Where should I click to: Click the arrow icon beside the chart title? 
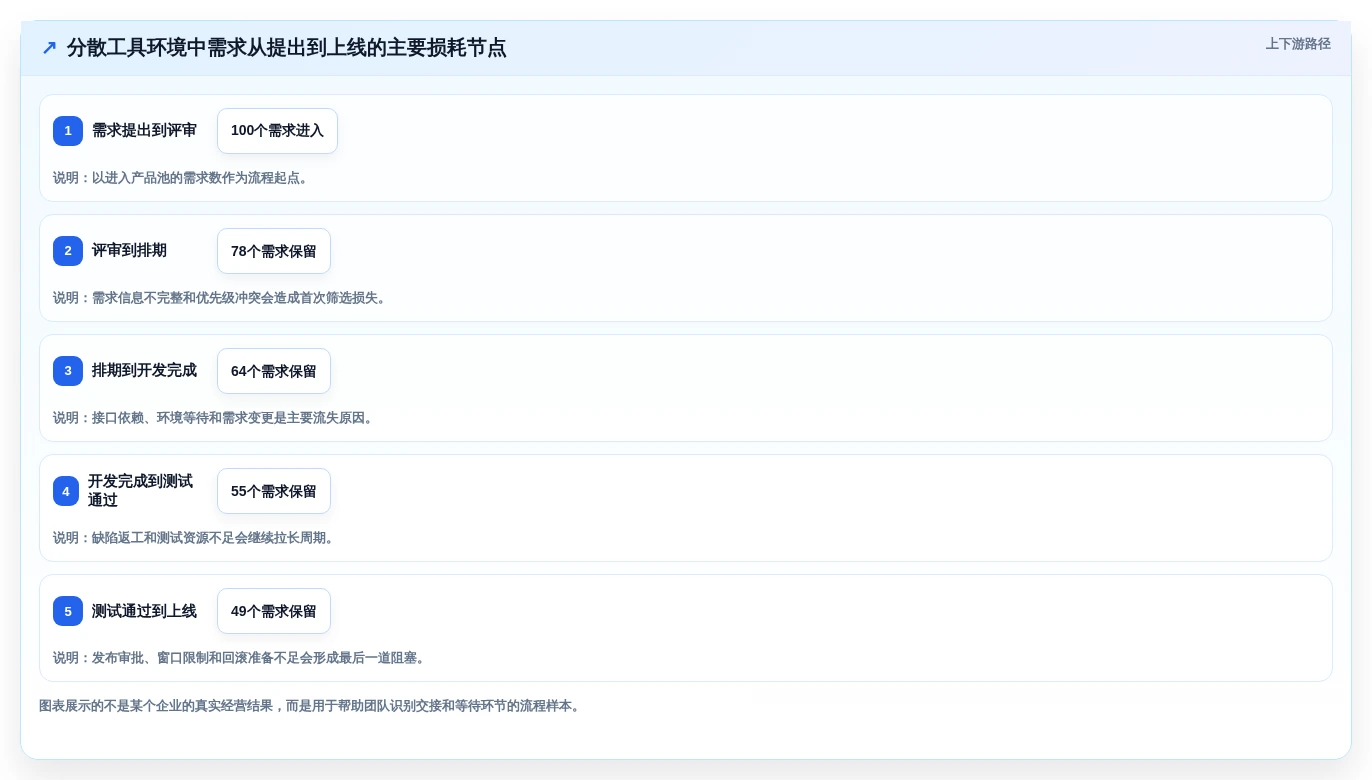pyautogui.click(x=49, y=48)
